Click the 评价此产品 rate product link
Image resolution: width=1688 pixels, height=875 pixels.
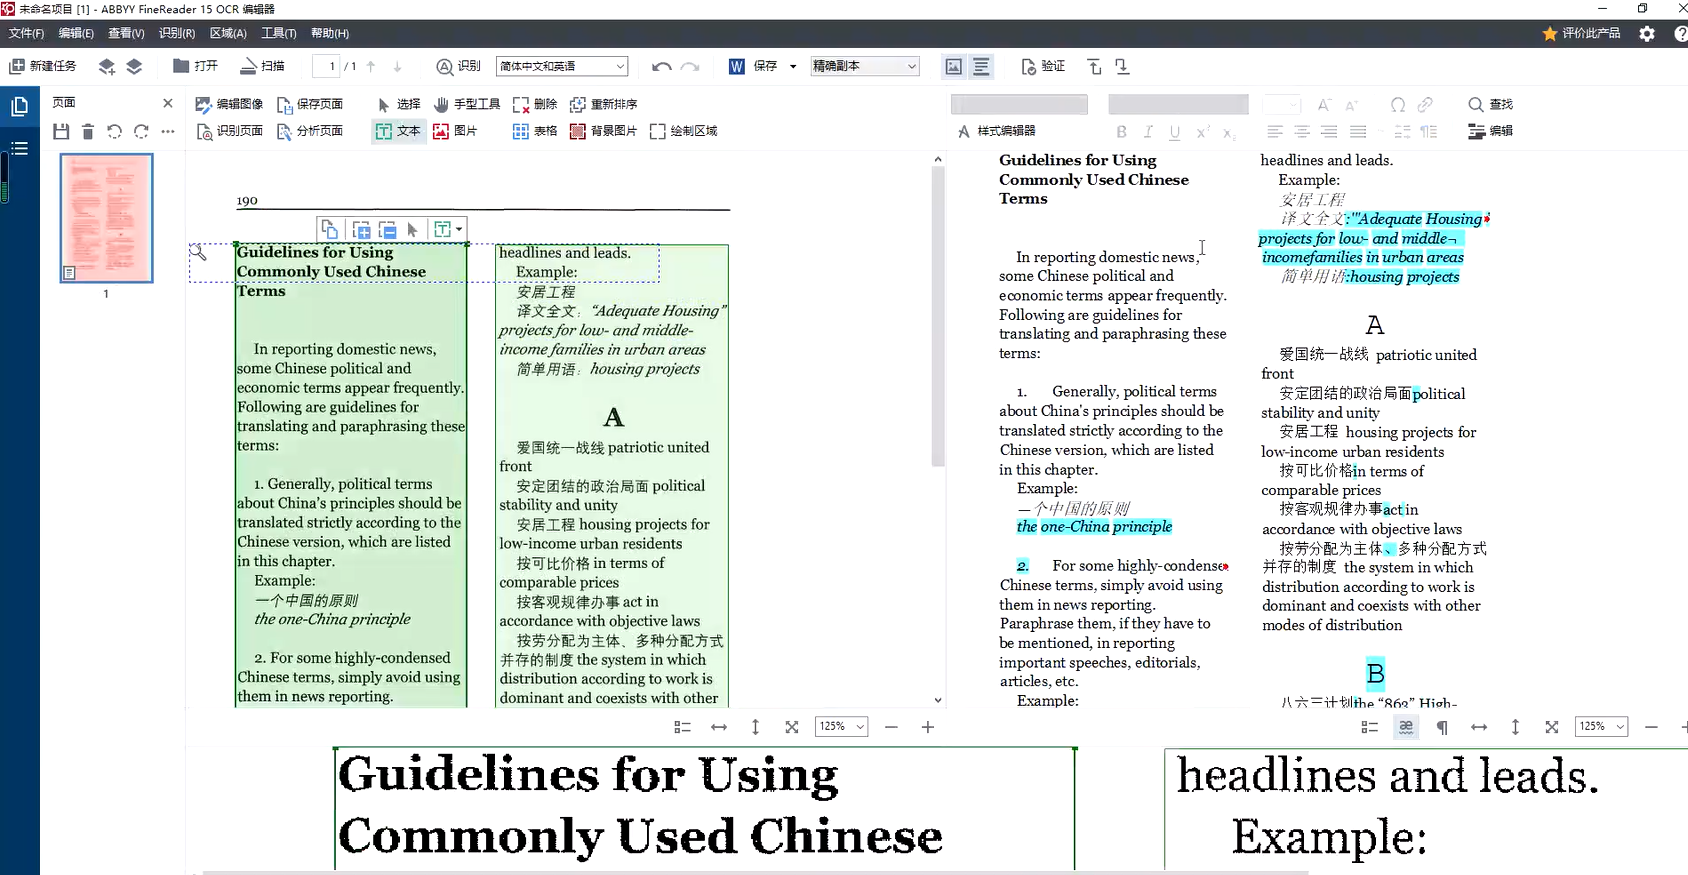click(1581, 33)
